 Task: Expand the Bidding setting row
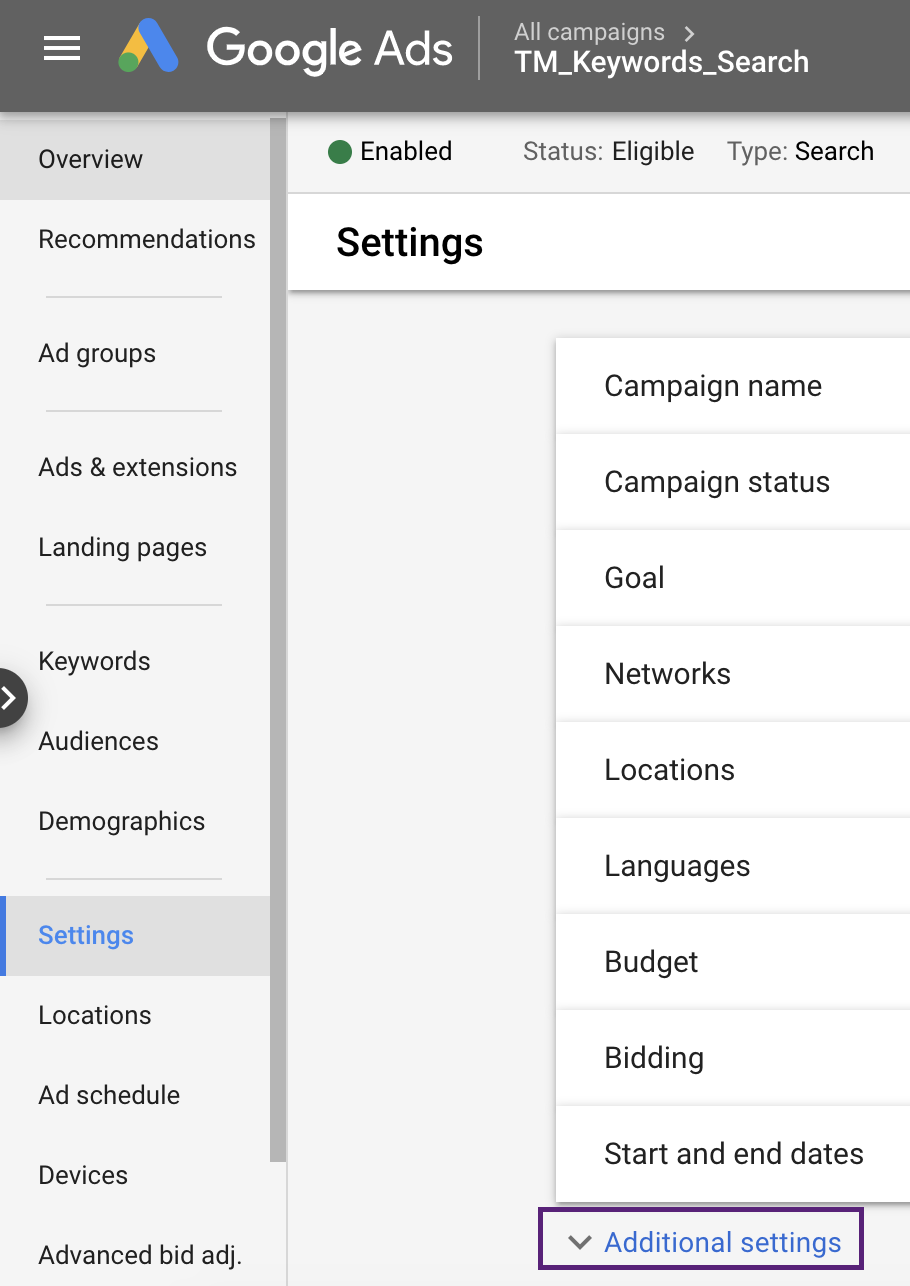click(733, 1058)
